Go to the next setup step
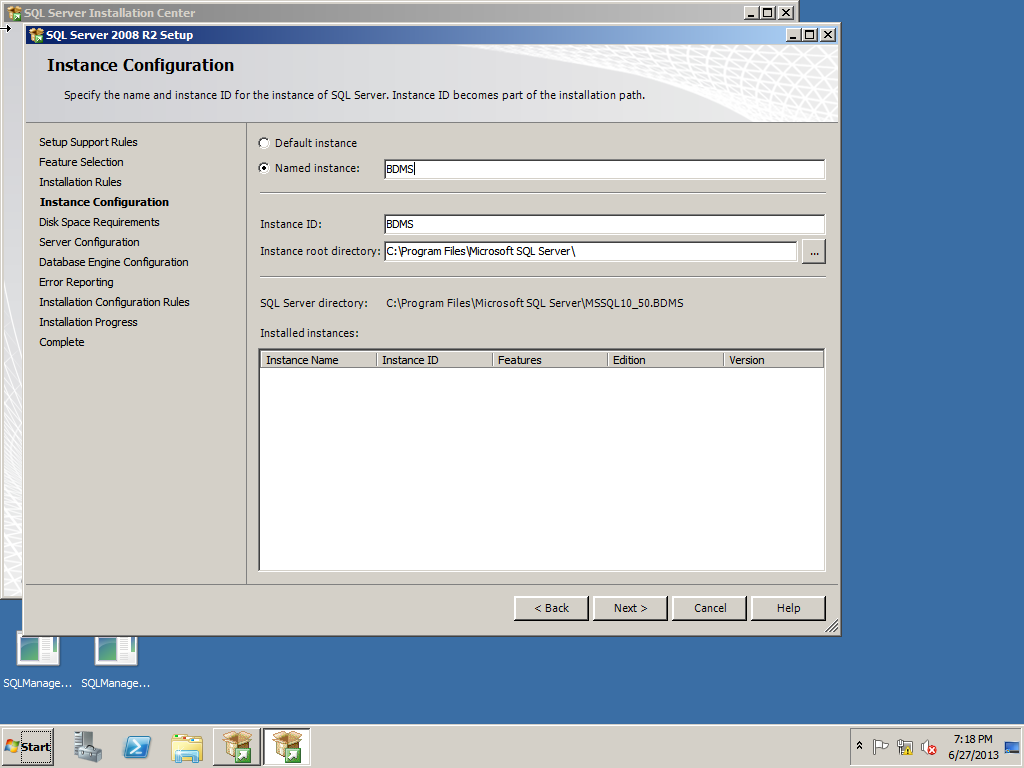The image size is (1024, 768). (x=630, y=608)
